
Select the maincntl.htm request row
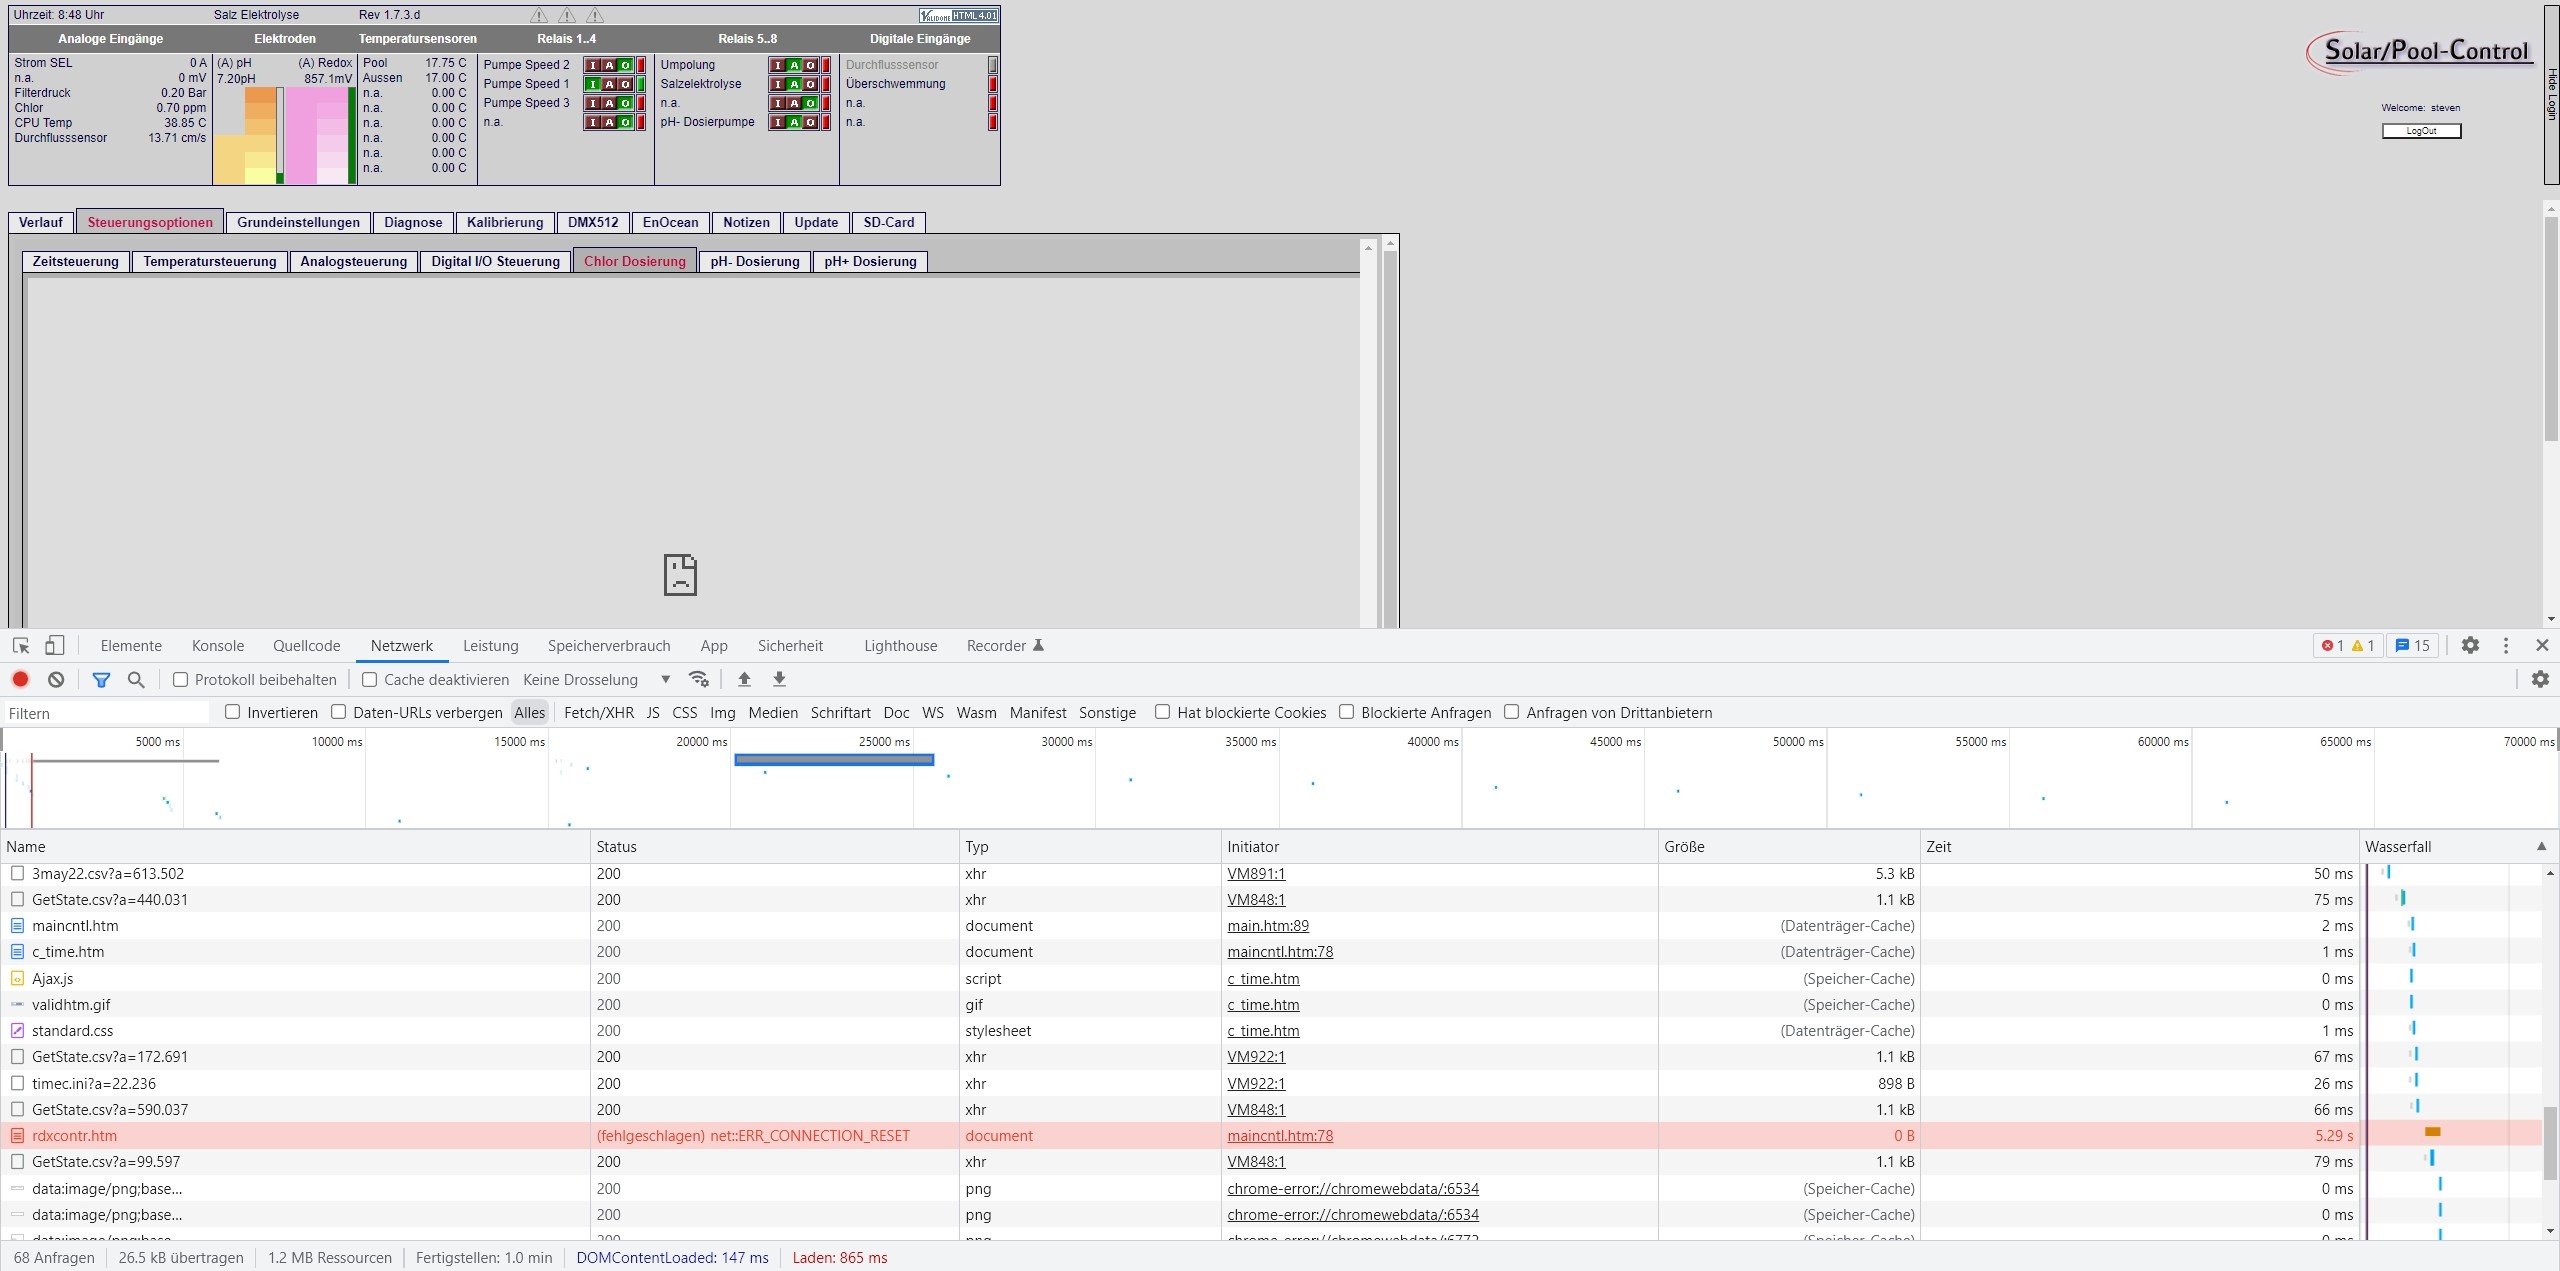pyautogui.click(x=1272, y=926)
